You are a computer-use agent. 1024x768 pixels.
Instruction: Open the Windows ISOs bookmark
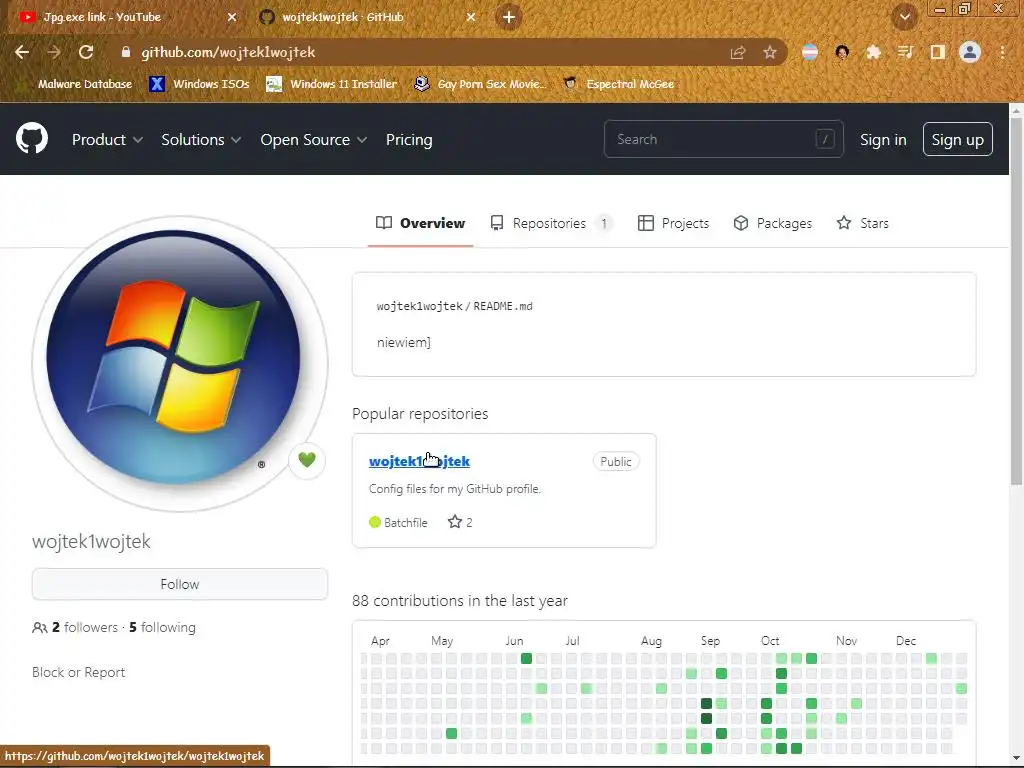[x=199, y=84]
